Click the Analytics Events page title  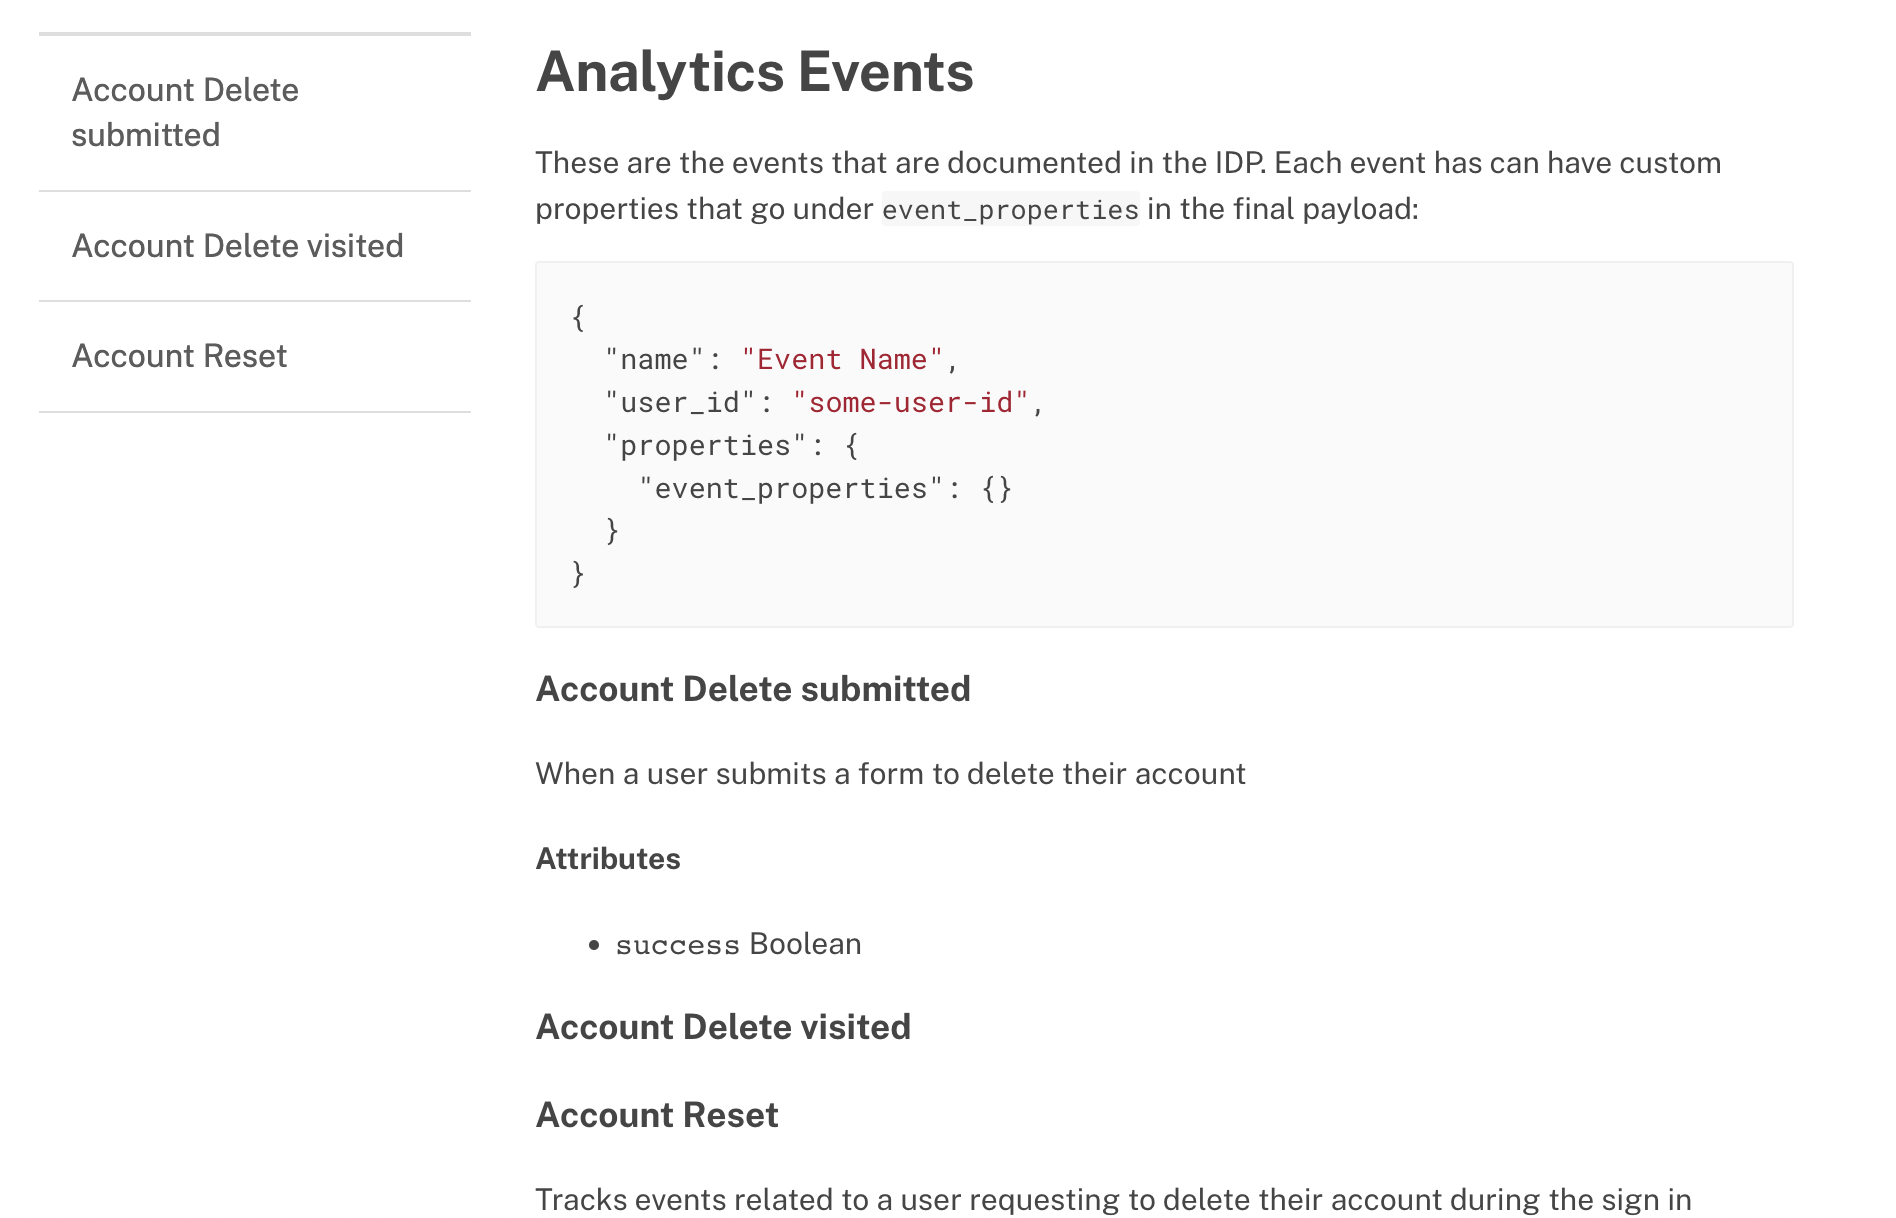[x=754, y=72]
